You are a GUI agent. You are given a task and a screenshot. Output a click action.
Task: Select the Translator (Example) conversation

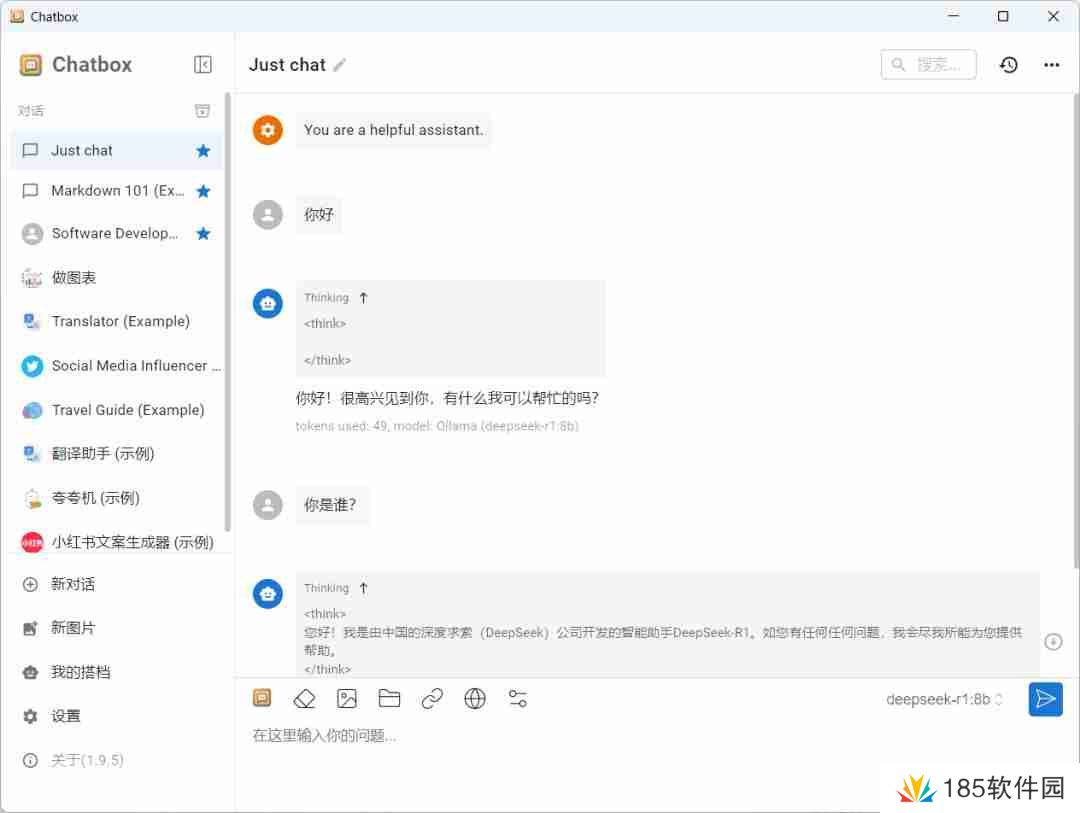coord(120,321)
